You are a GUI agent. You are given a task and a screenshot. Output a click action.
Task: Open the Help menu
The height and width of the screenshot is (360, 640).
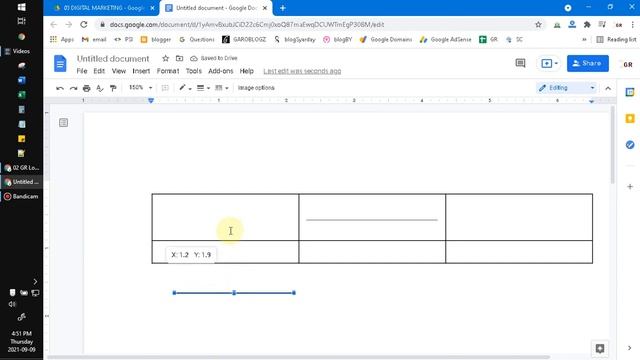247,71
